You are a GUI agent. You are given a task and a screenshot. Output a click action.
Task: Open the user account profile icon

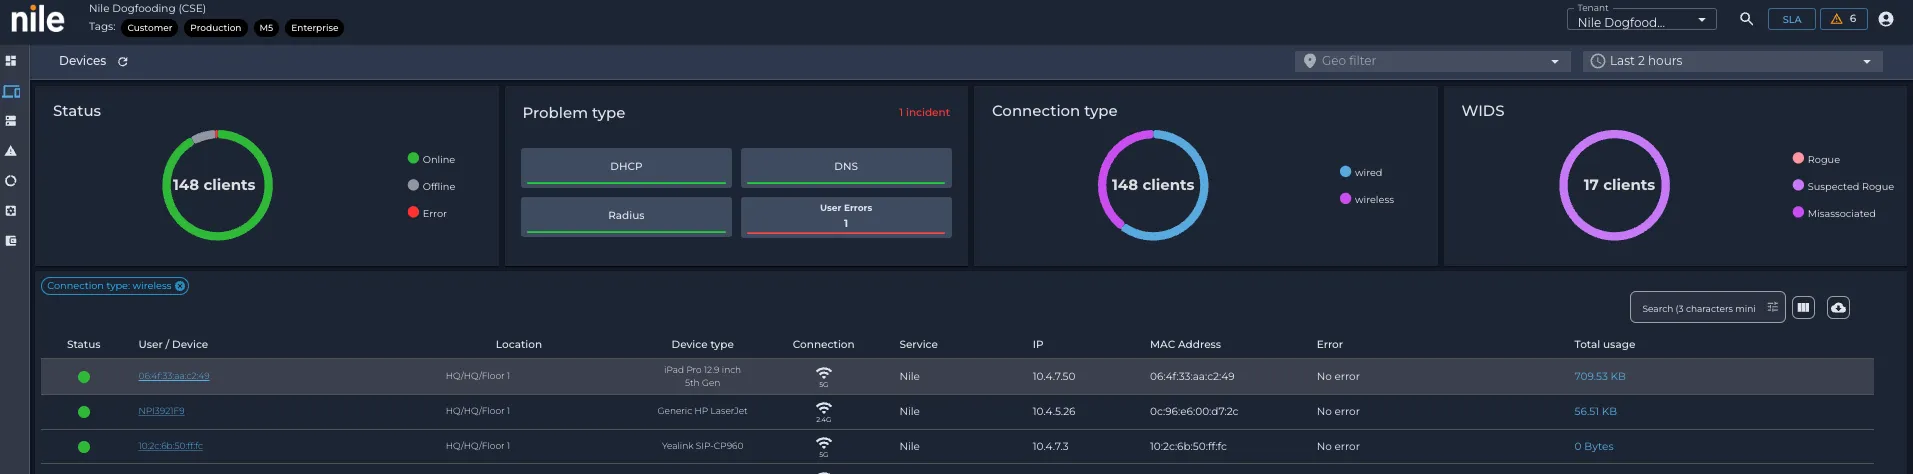tap(1886, 19)
